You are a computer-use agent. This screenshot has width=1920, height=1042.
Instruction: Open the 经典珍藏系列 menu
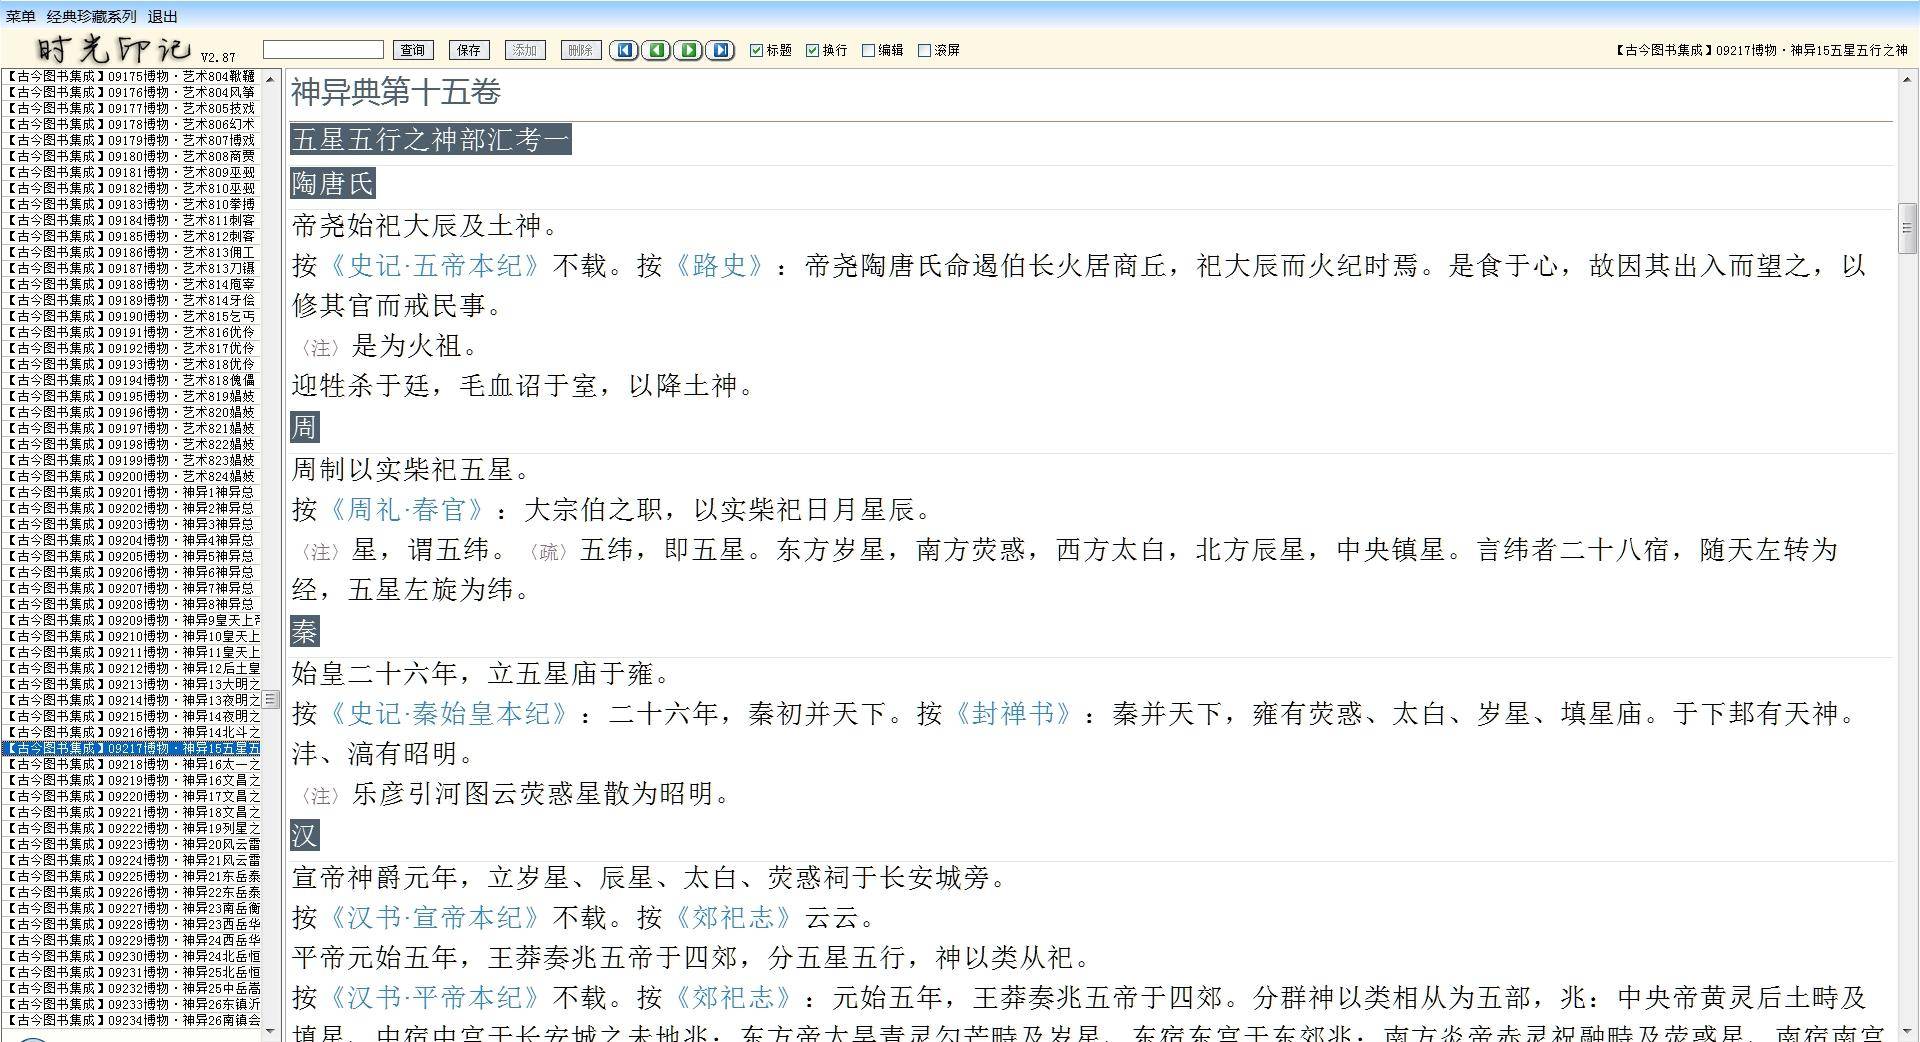(91, 16)
